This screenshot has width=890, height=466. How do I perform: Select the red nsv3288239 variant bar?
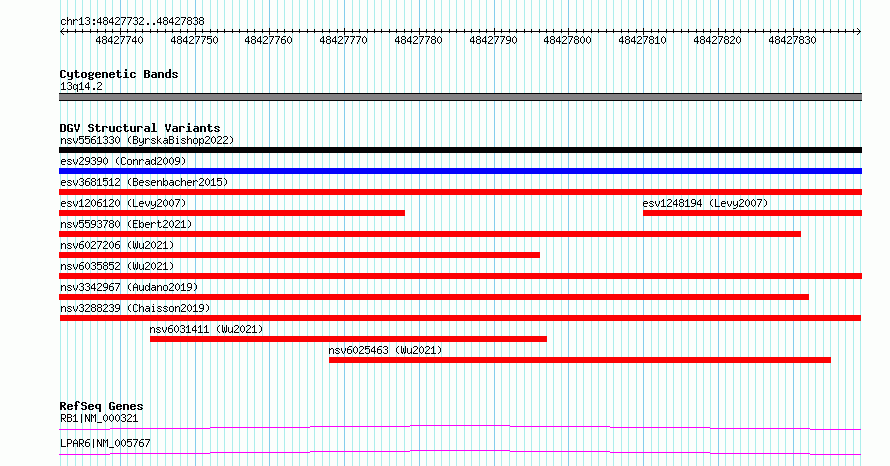[x=460, y=318]
